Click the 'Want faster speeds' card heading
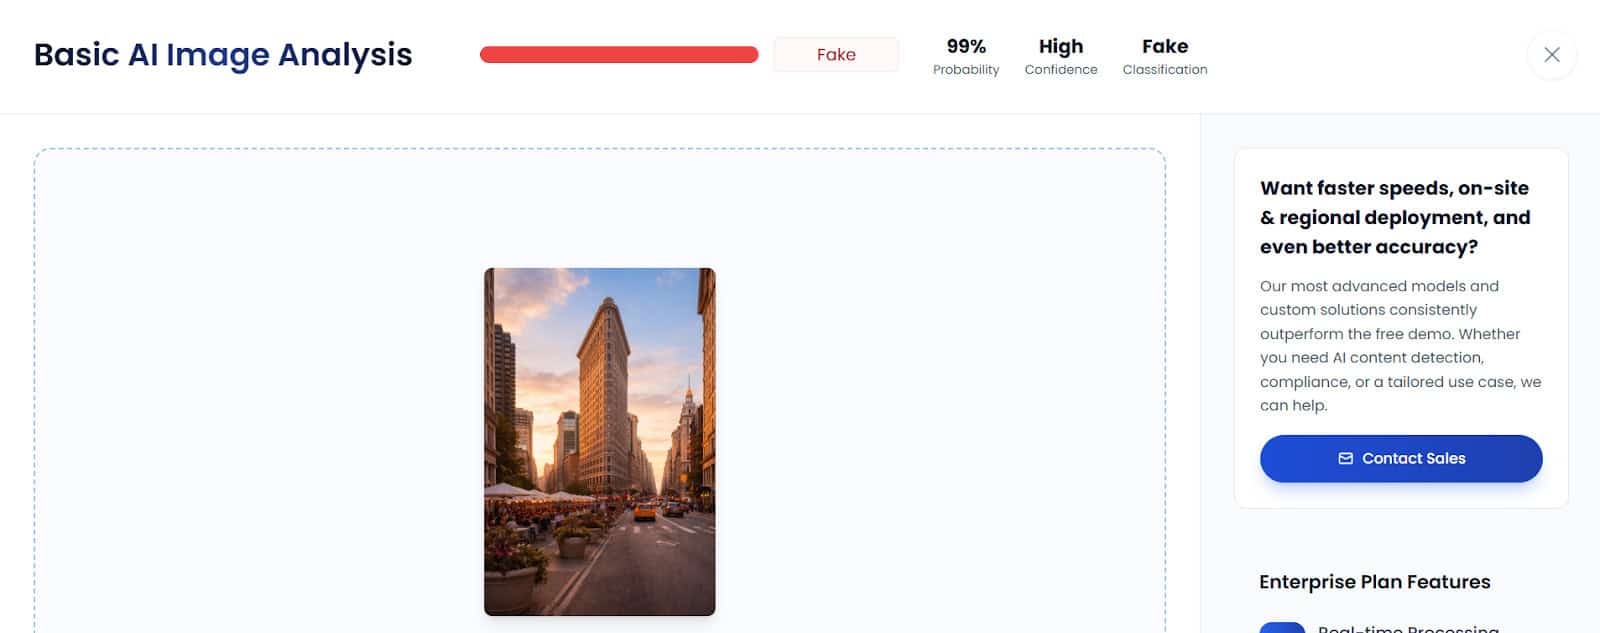The height and width of the screenshot is (633, 1600). pos(1395,217)
